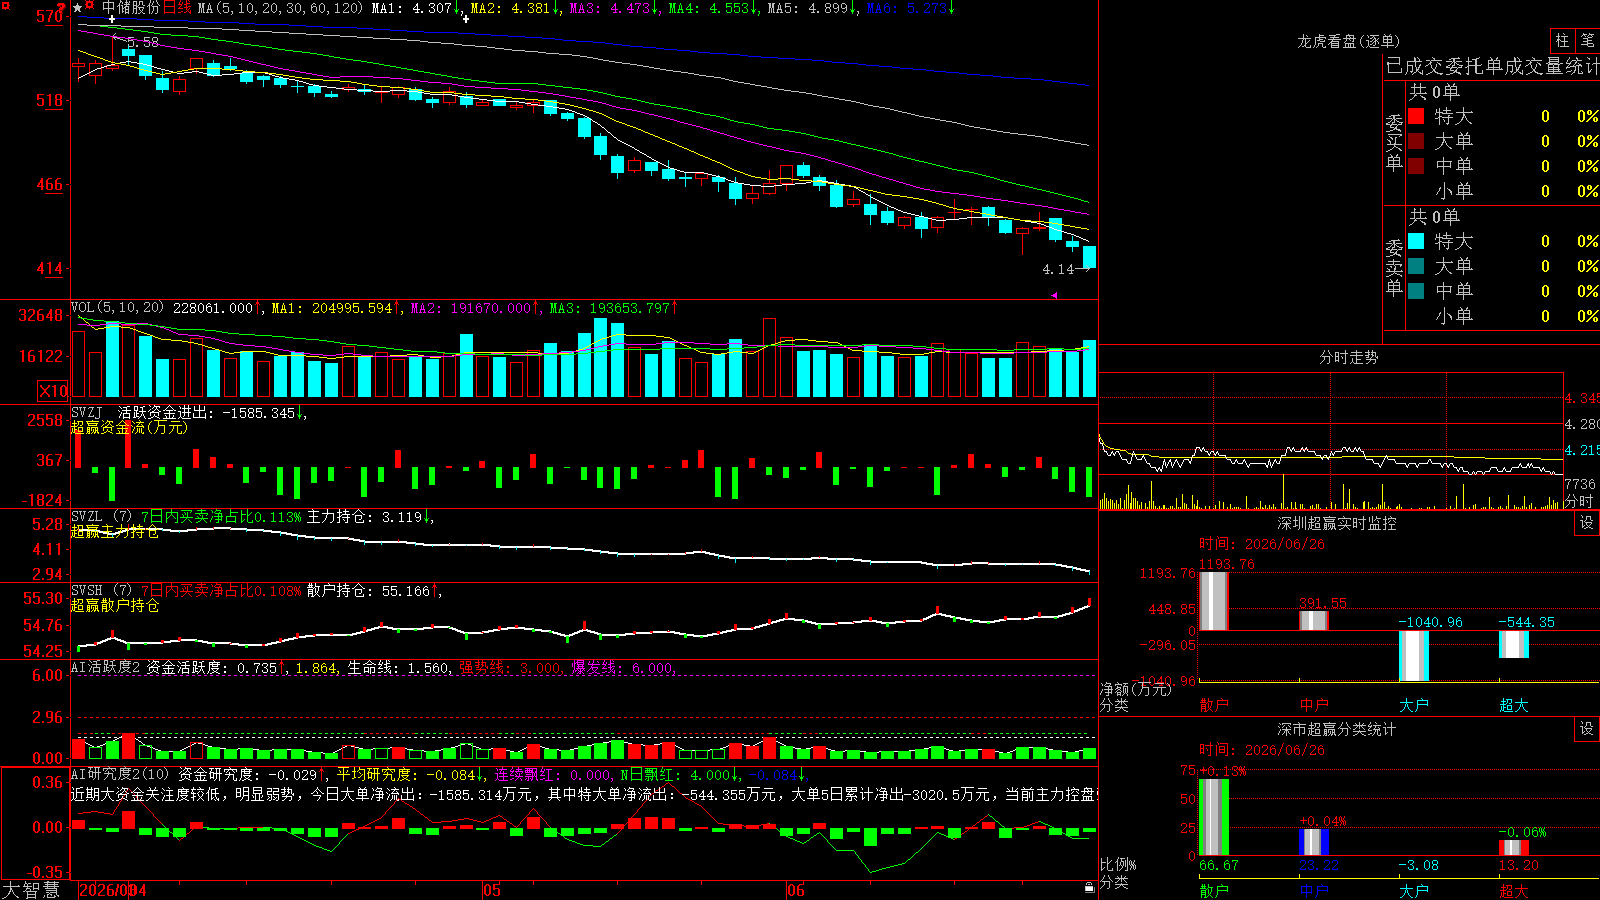Click the 深圳超赢实时监控 panel title
This screenshot has width=1600, height=900.
click(1337, 523)
